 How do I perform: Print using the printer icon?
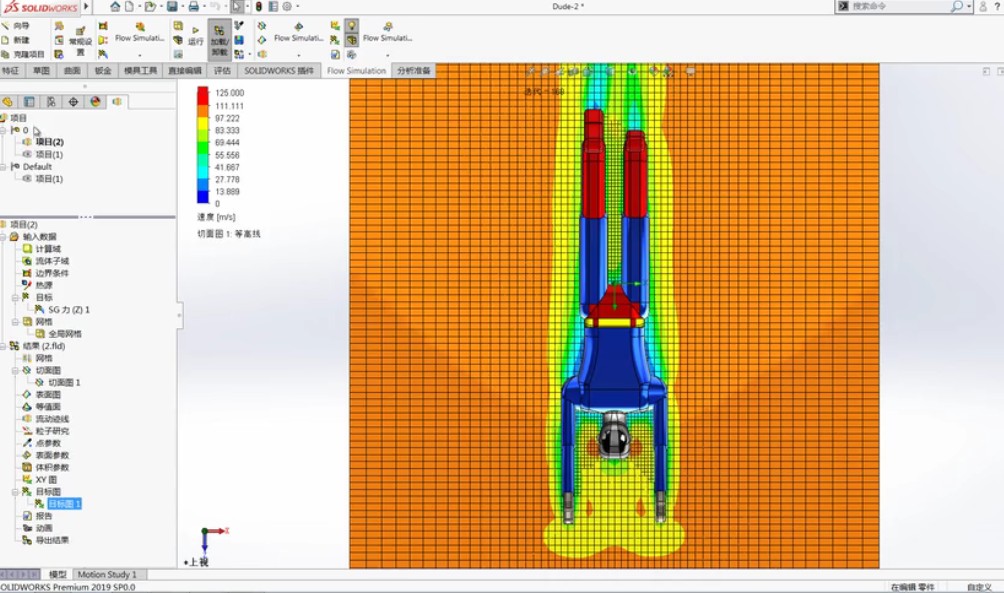point(193,6)
